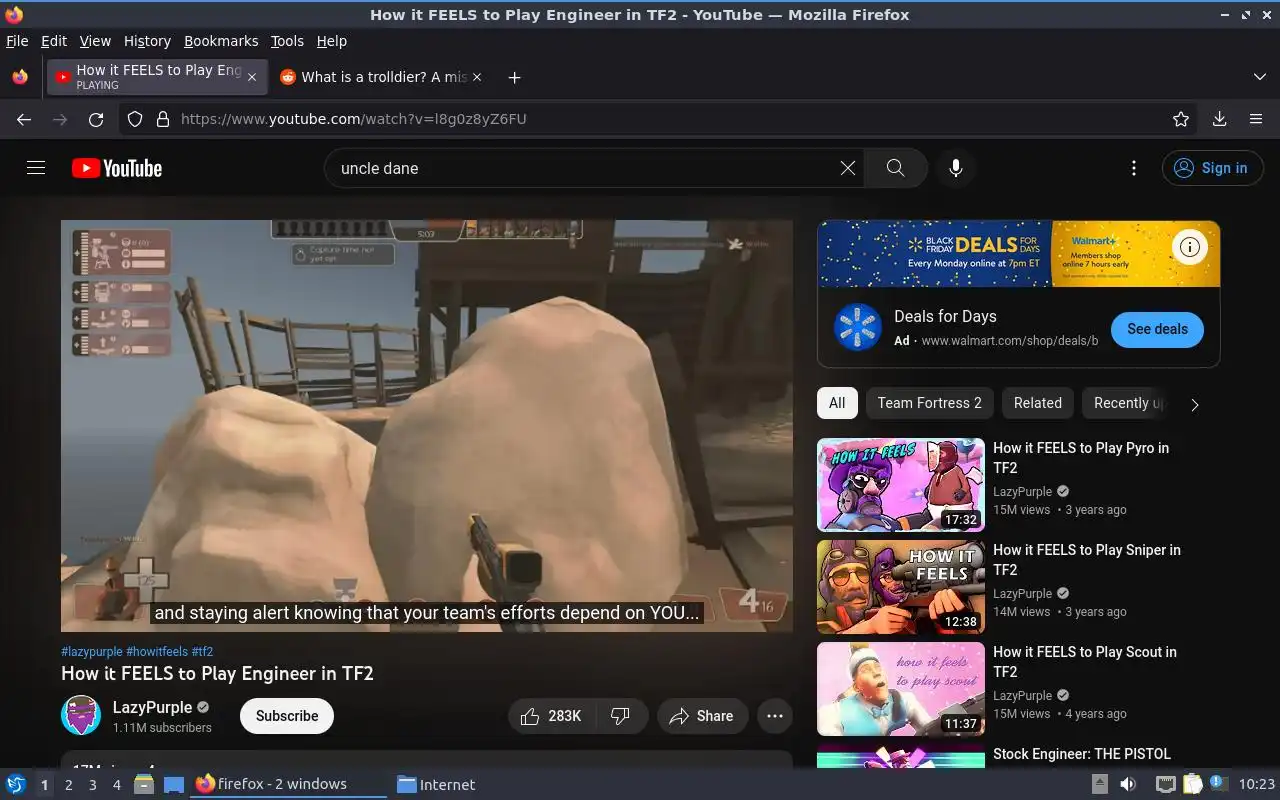Expand the system tray up arrow
1280x800 pixels.
point(1099,784)
